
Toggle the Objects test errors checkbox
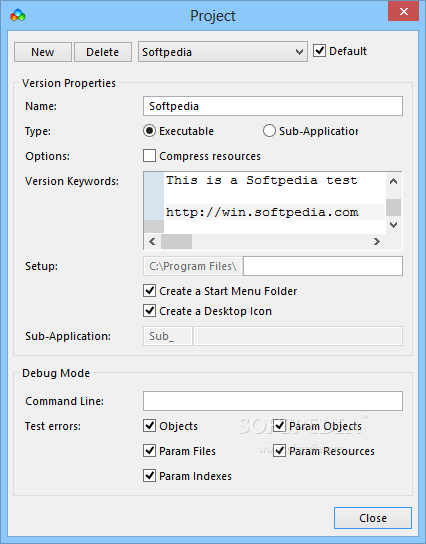coord(149,426)
